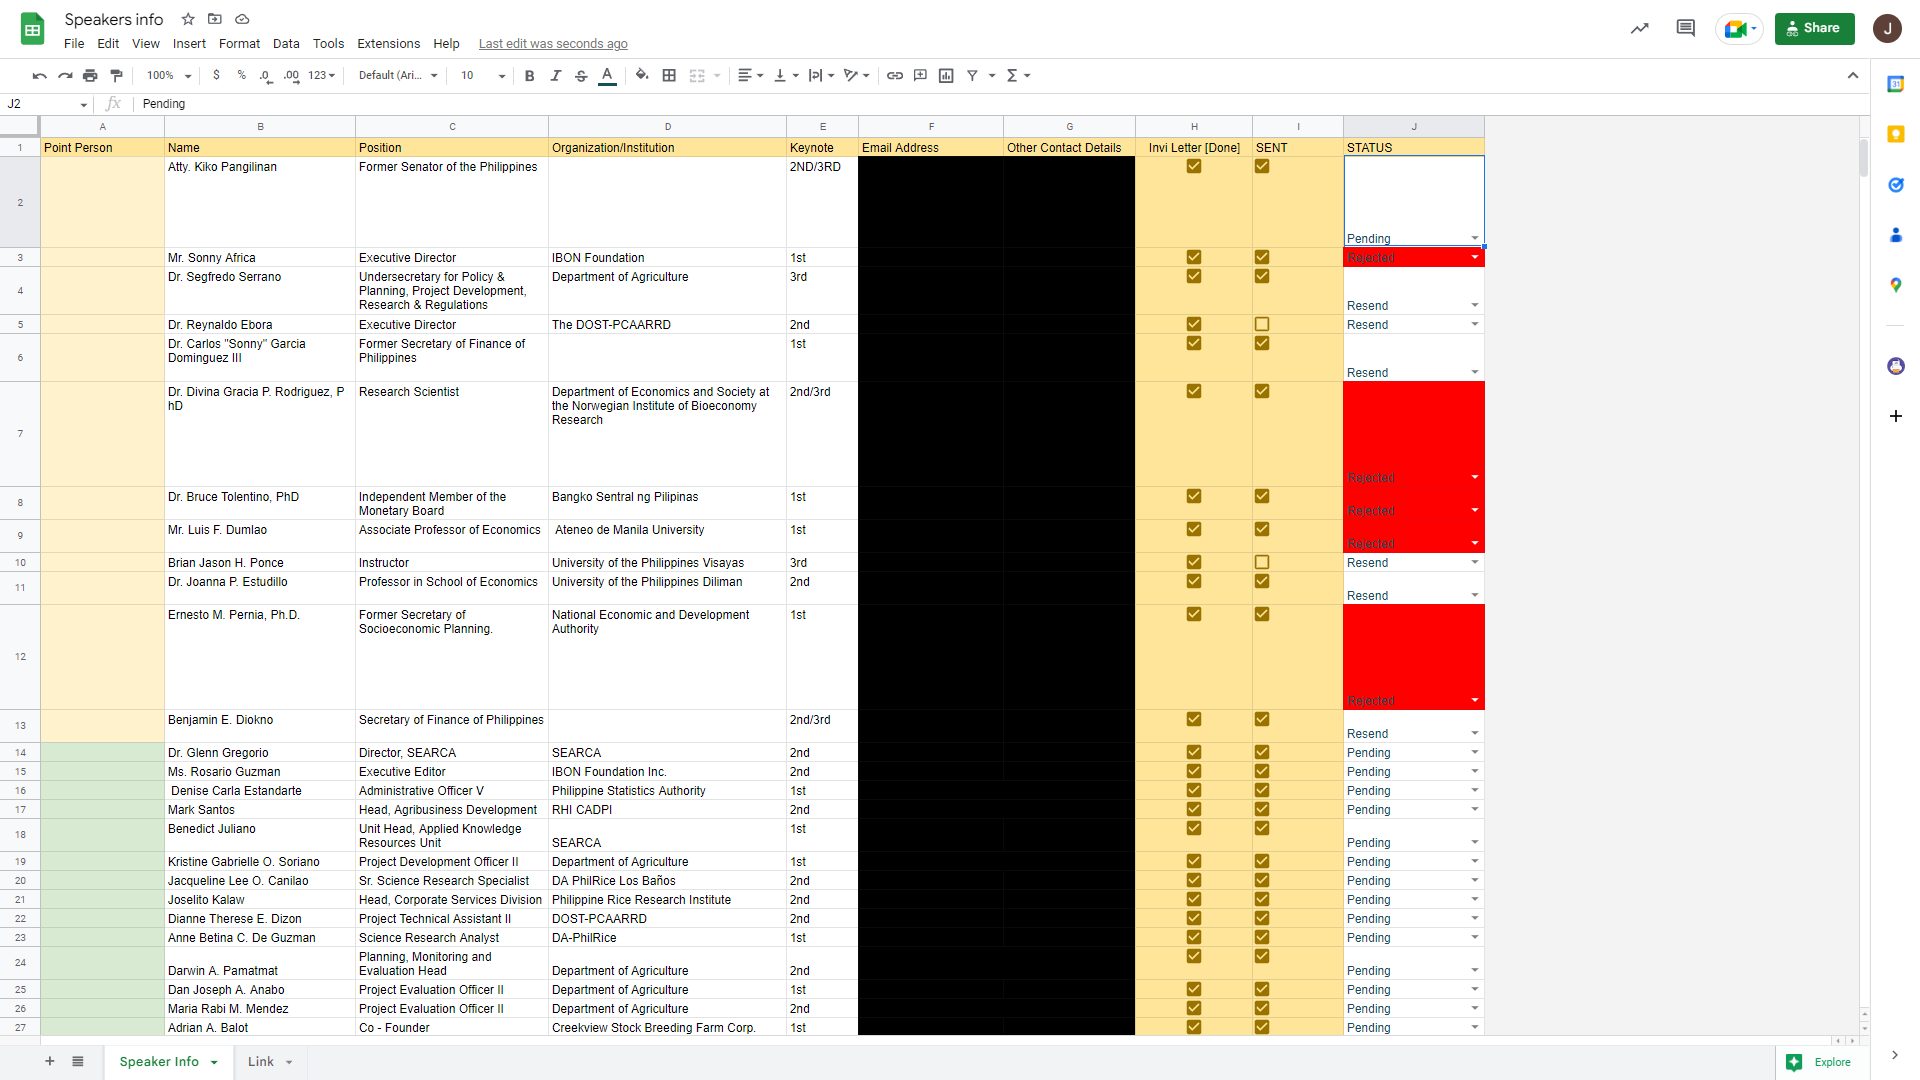The image size is (1920, 1080).
Task: Click the insert link icon
Action: click(894, 75)
